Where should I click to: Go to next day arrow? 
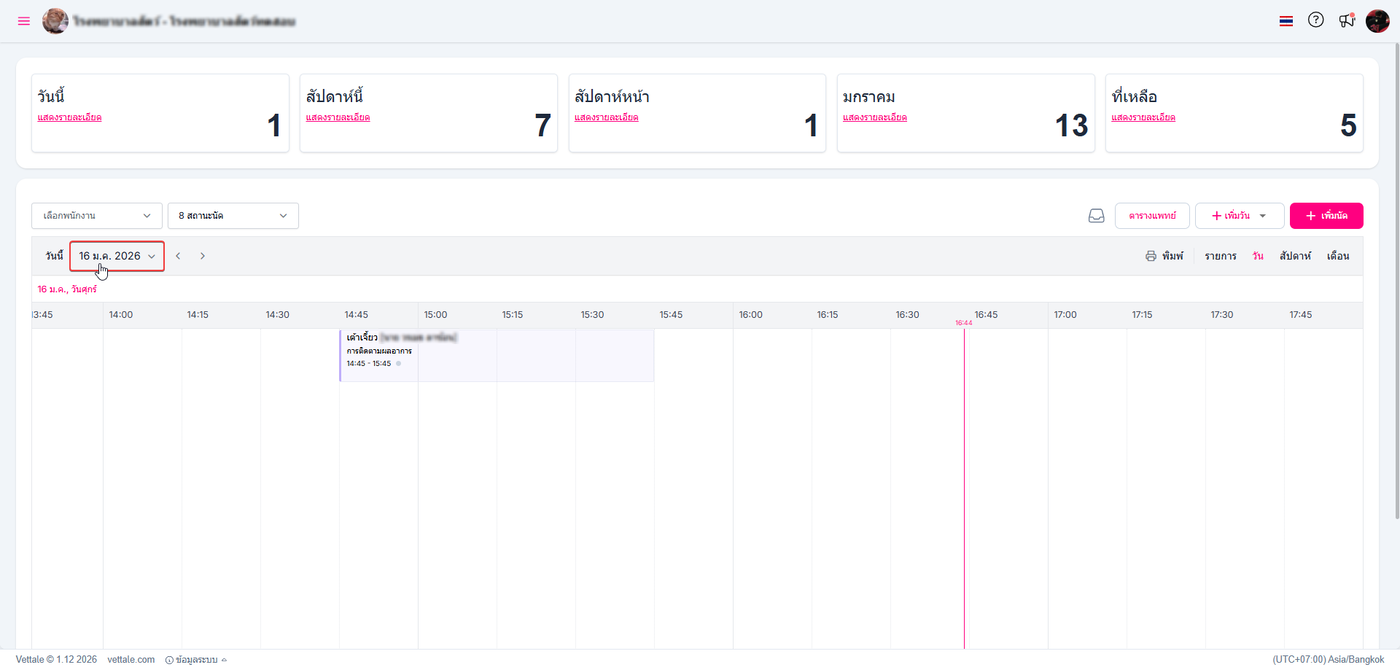pyautogui.click(x=202, y=256)
